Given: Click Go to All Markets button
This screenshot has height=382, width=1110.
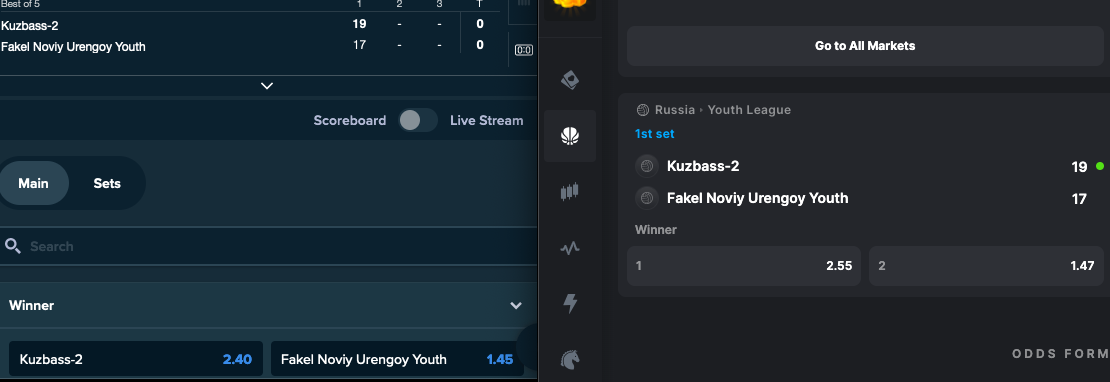Looking at the screenshot, I should pos(865,46).
